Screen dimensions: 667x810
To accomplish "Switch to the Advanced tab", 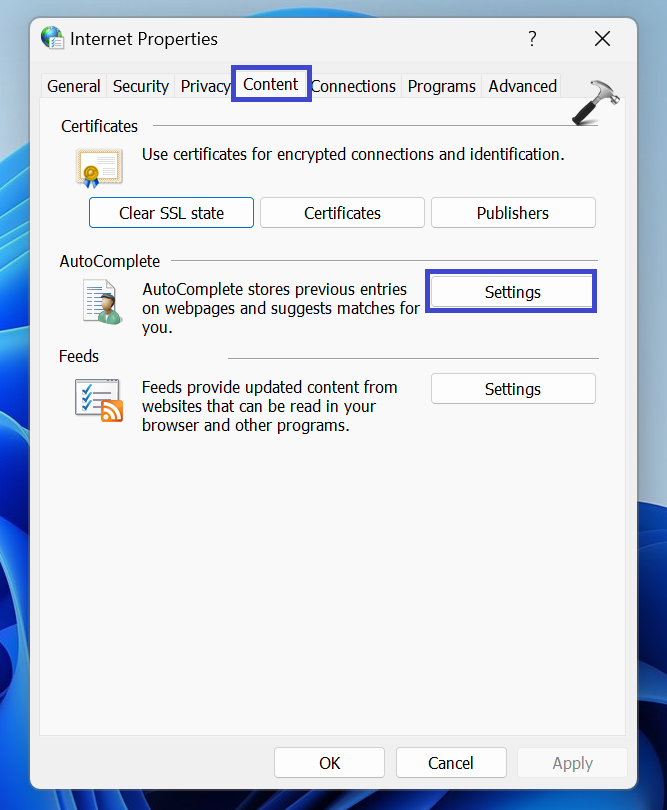I will click(x=522, y=86).
